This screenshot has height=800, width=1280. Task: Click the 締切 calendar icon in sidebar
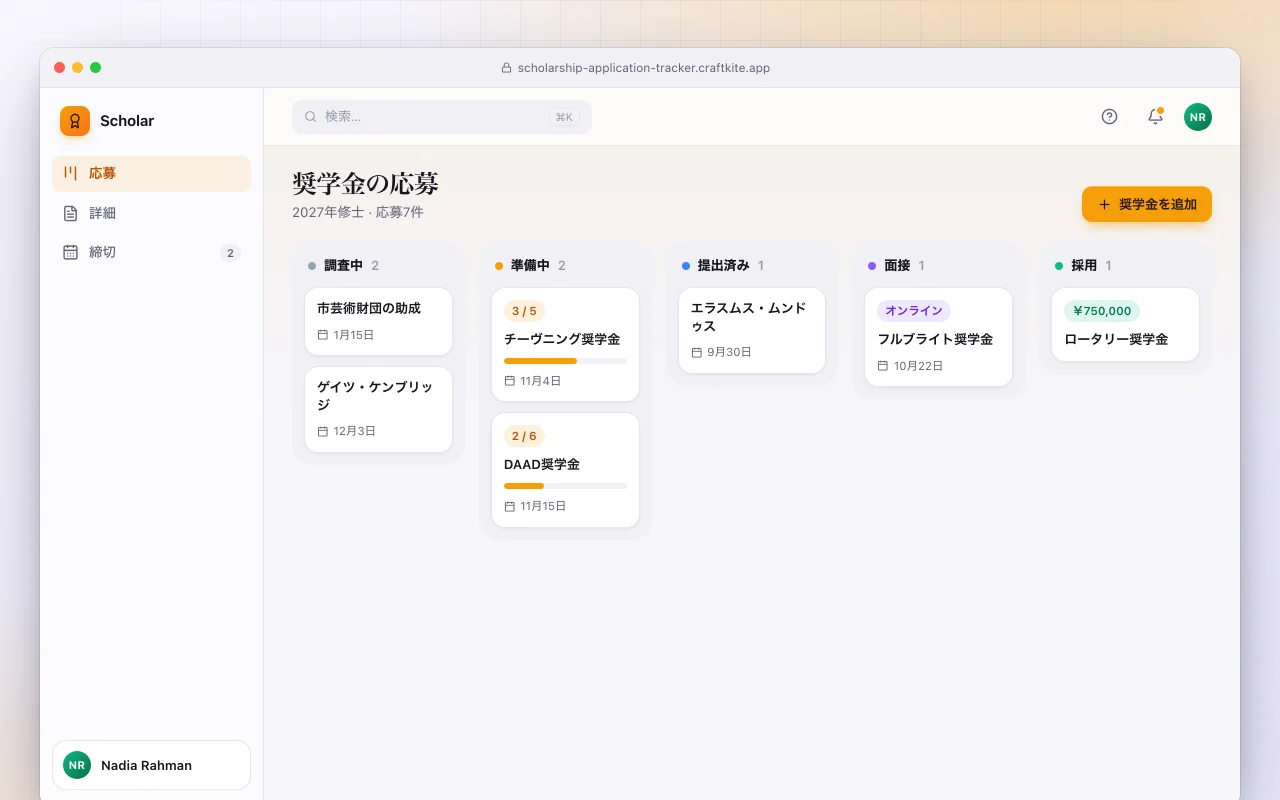point(70,252)
